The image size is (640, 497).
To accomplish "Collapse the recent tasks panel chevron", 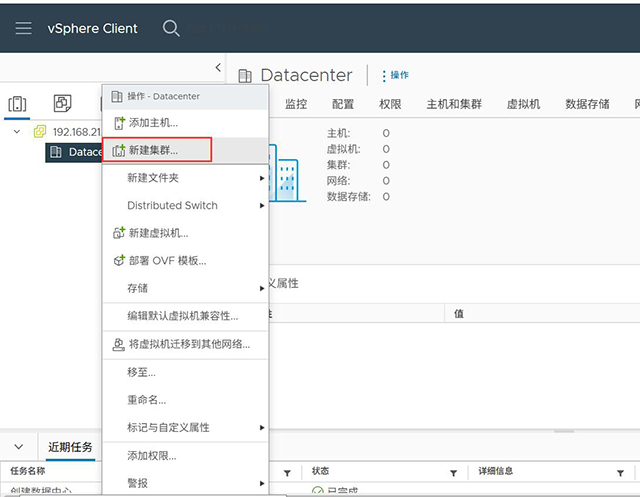I will click(18, 447).
